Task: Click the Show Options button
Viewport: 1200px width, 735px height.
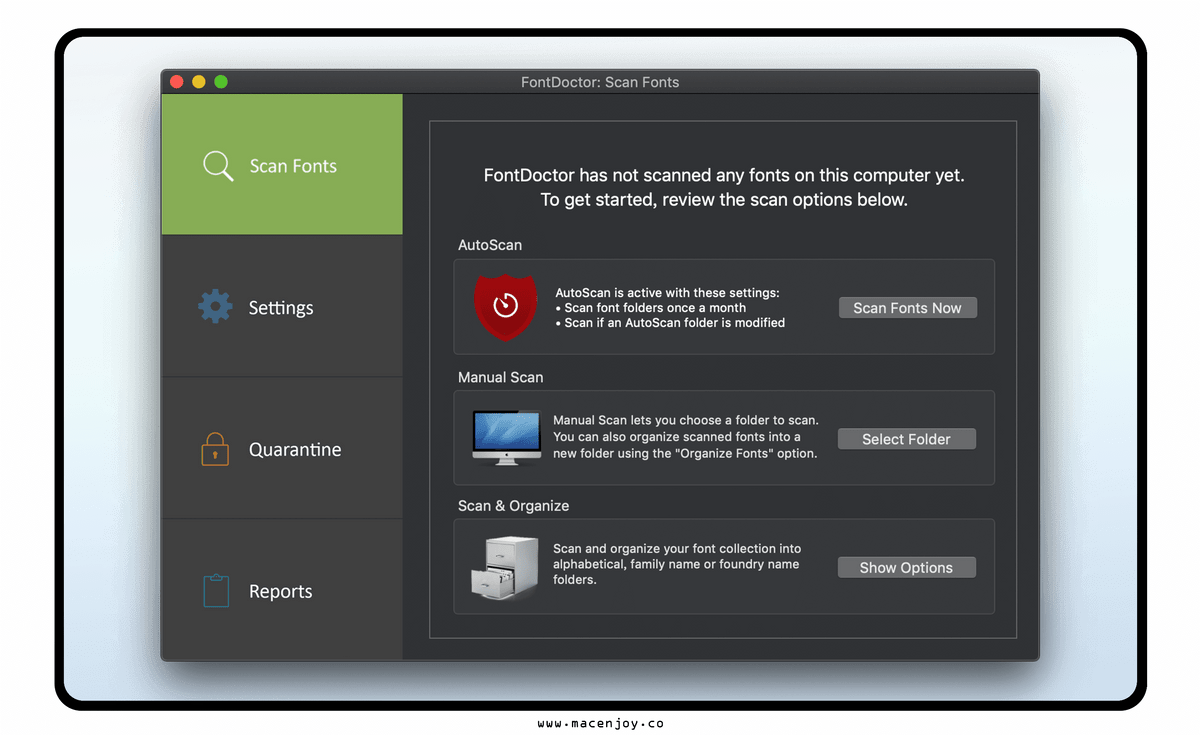Action: coord(906,567)
